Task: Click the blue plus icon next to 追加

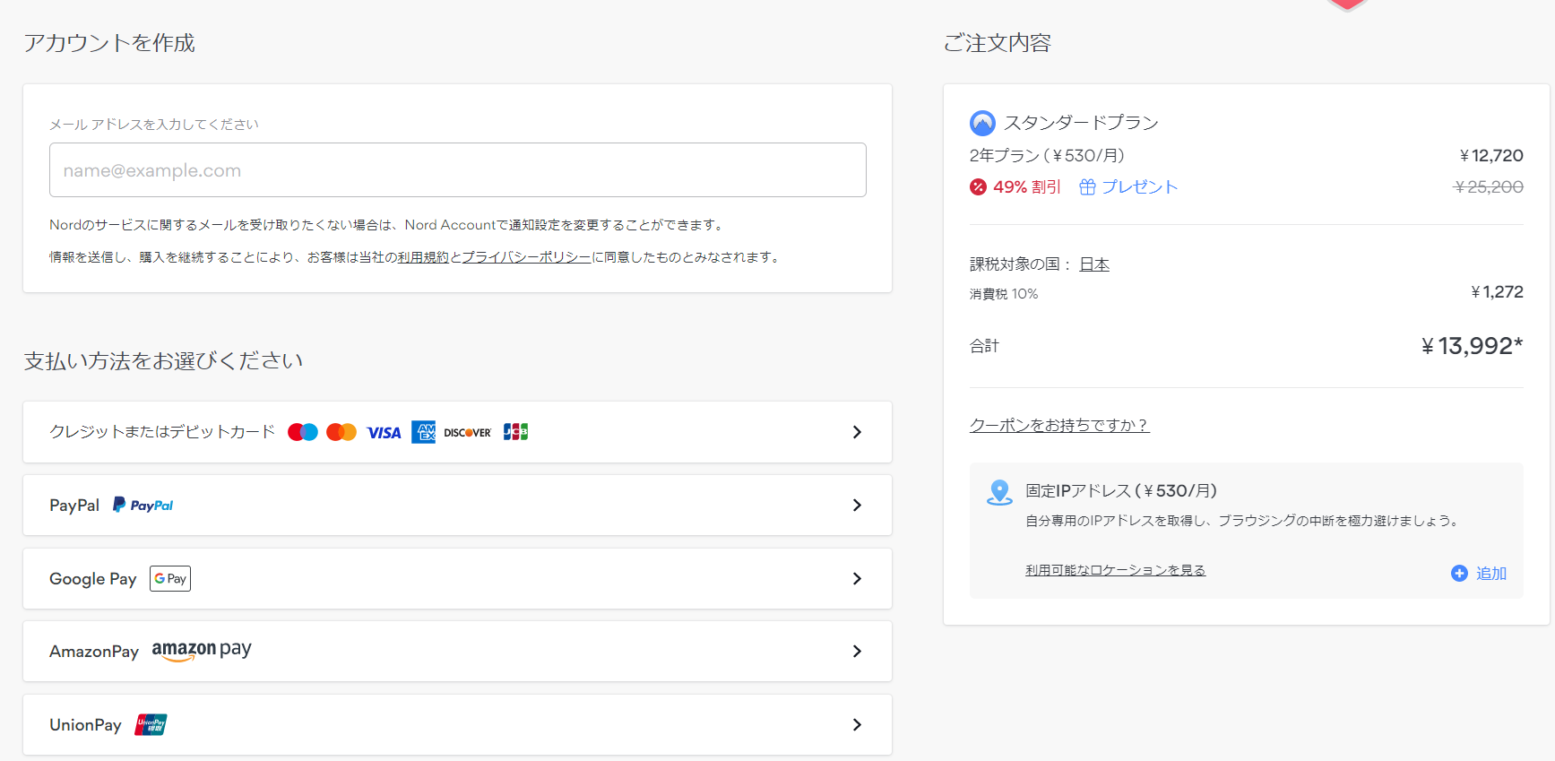Action: [1459, 573]
